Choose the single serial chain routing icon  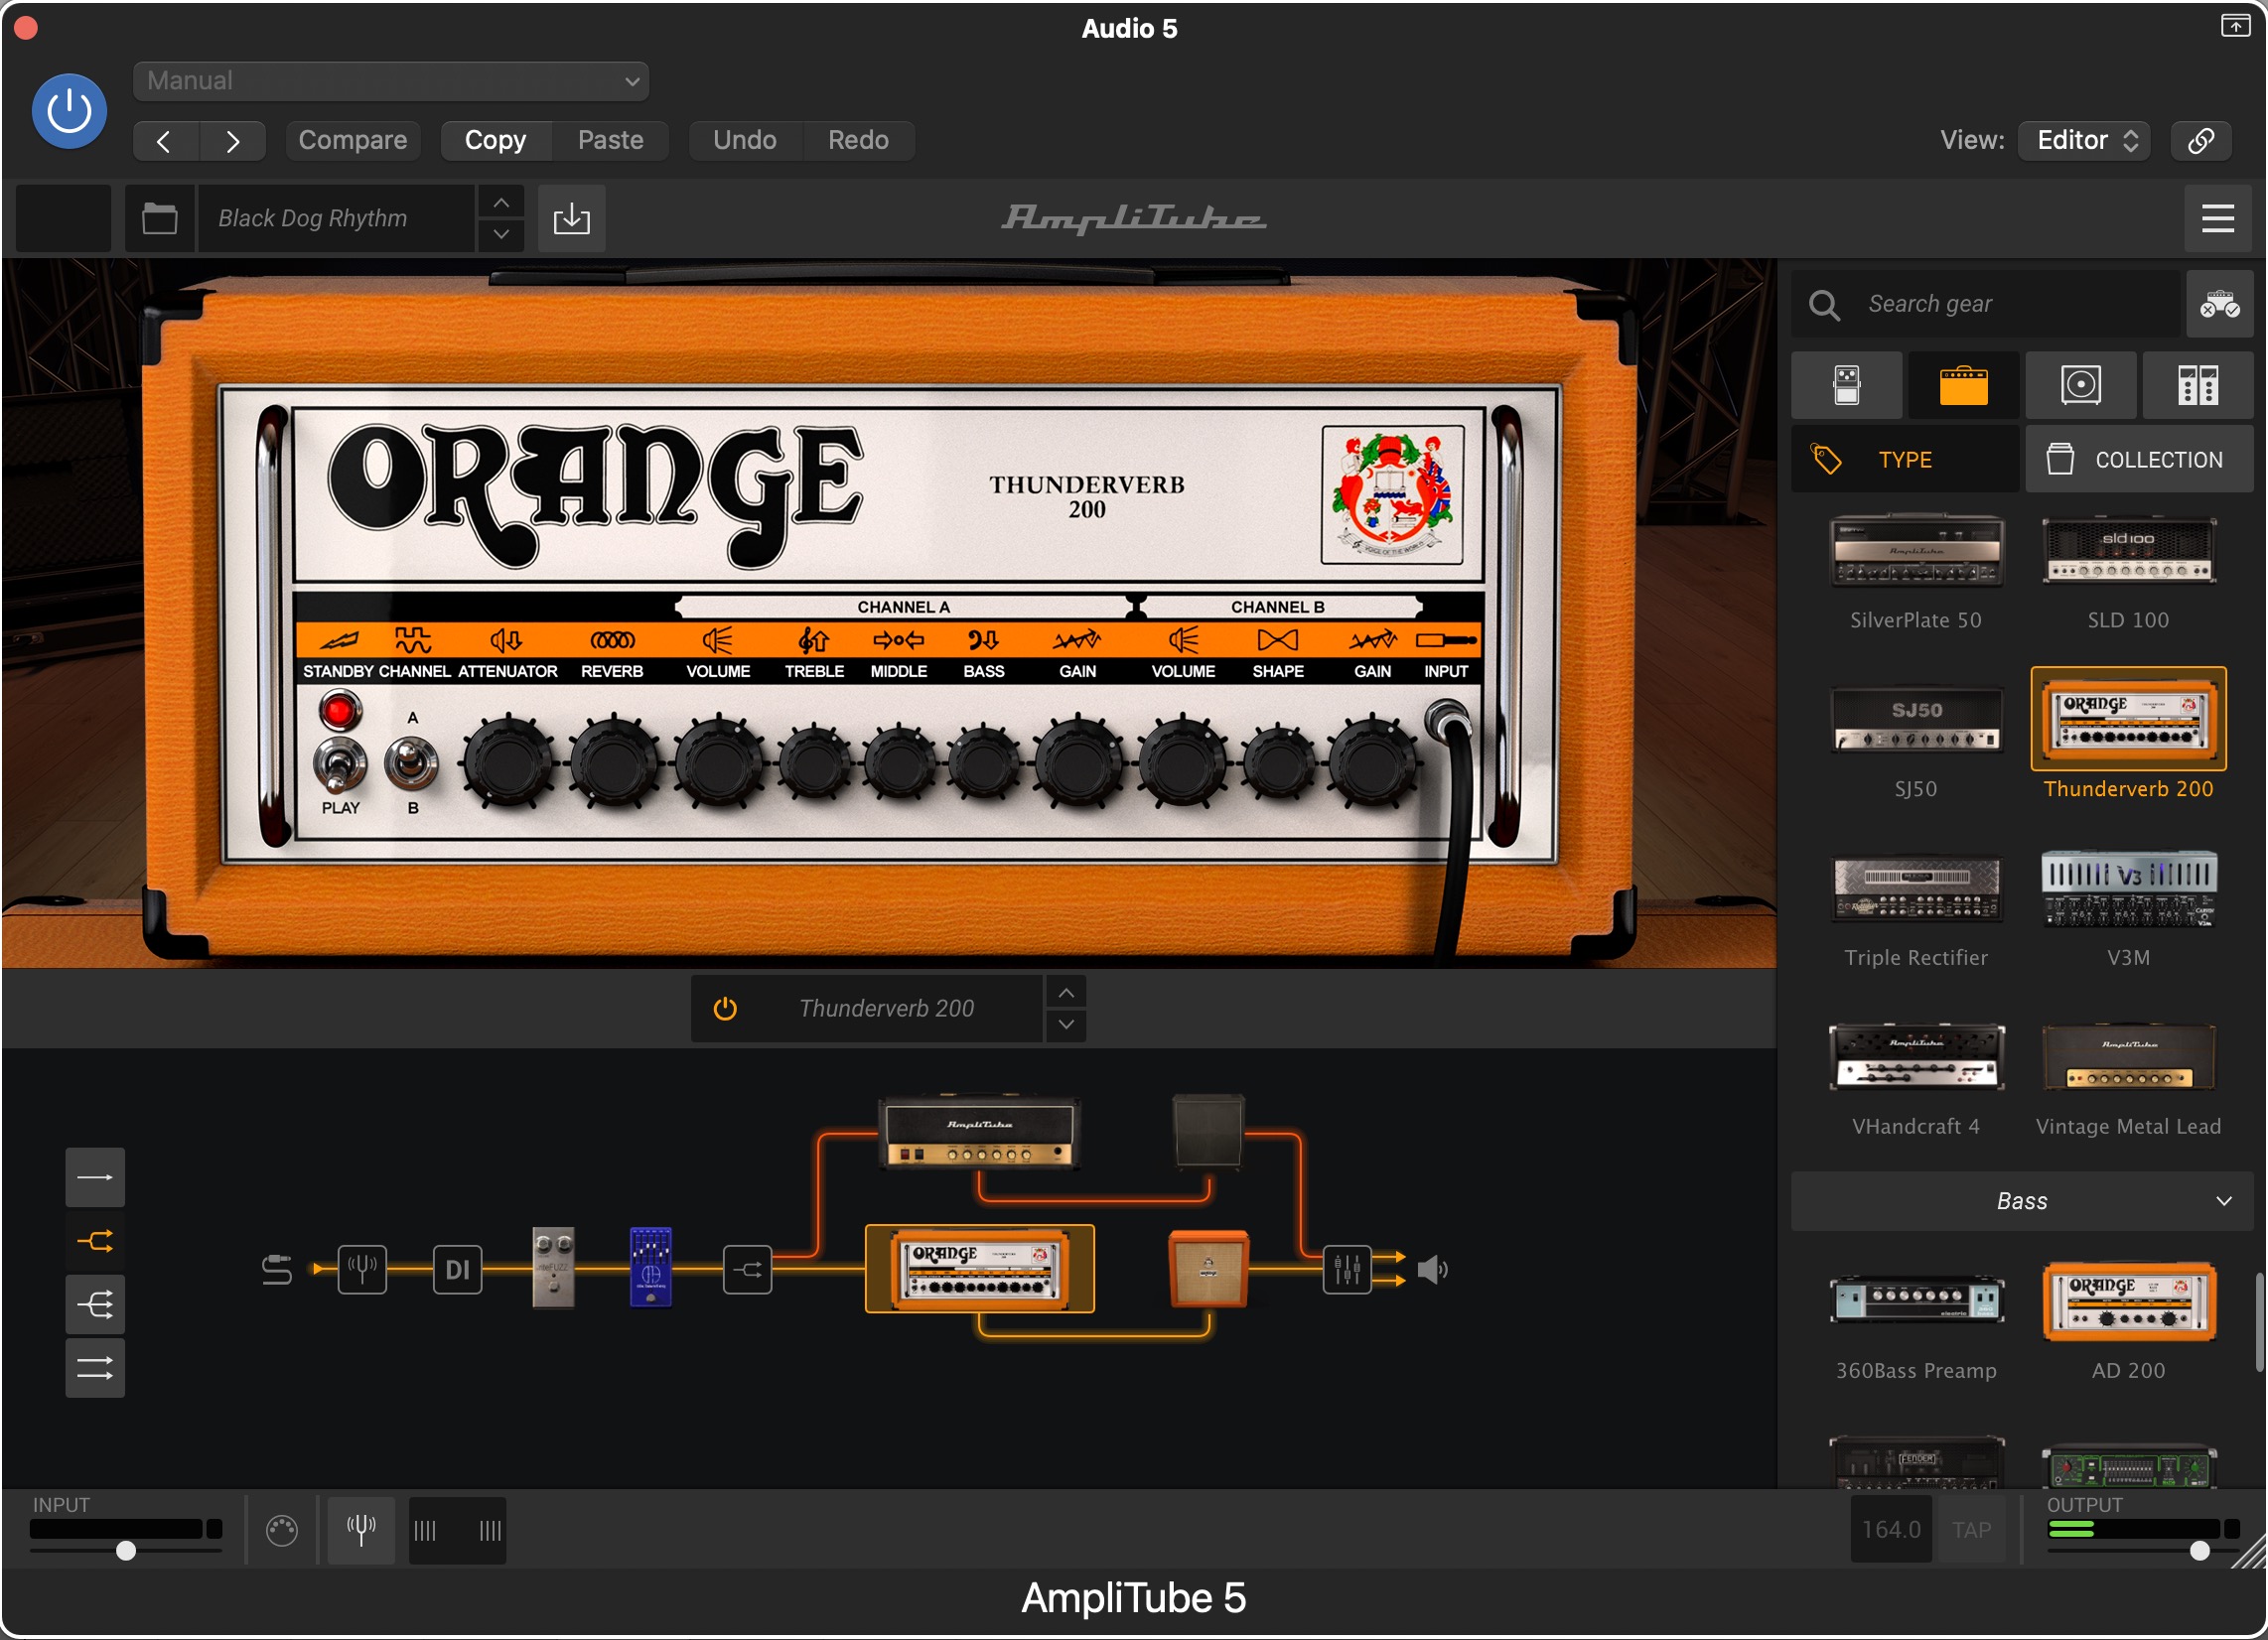tap(95, 1178)
